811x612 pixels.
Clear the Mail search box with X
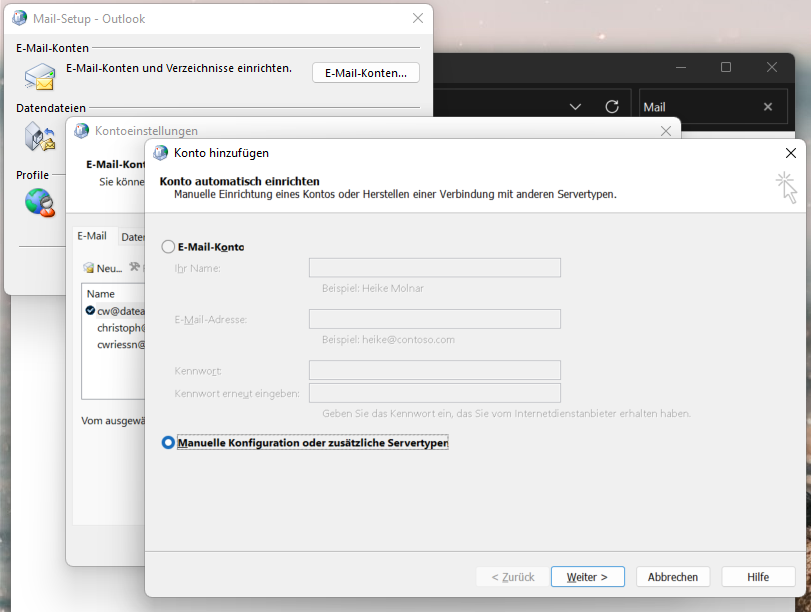pyautogui.click(x=768, y=107)
